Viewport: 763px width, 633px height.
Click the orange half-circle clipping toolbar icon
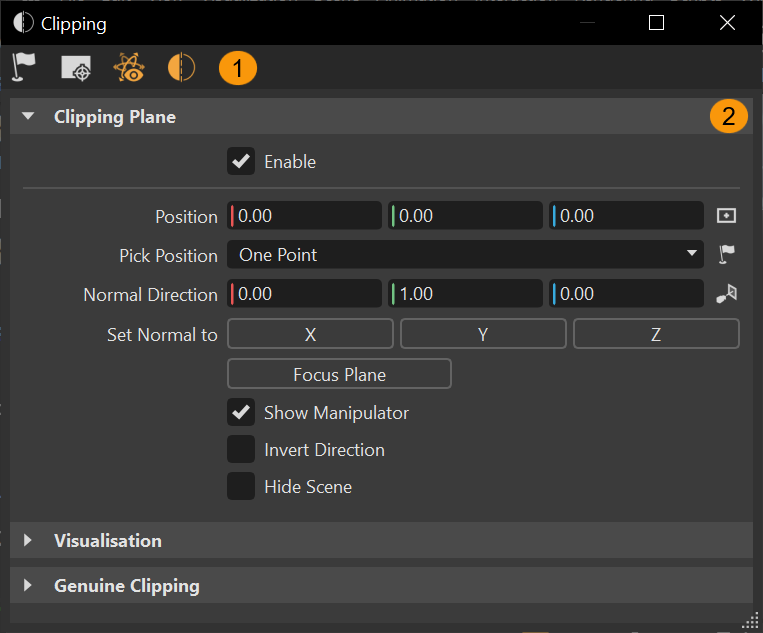[181, 68]
